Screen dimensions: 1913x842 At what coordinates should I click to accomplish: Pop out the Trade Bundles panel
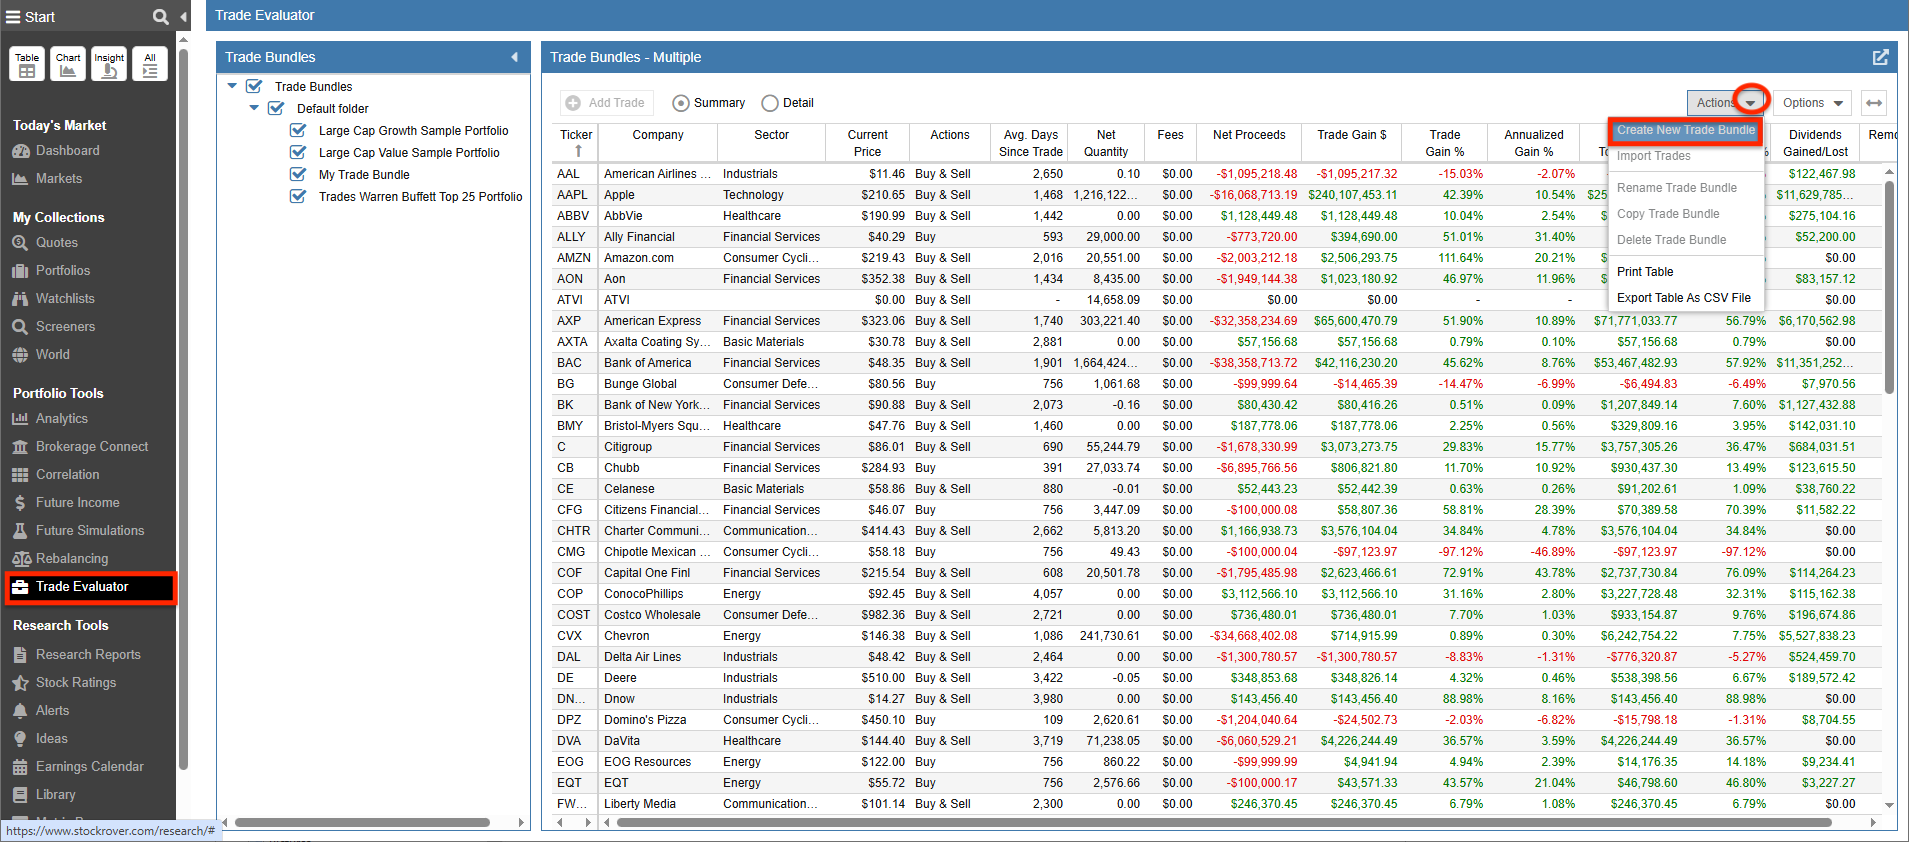1880,57
